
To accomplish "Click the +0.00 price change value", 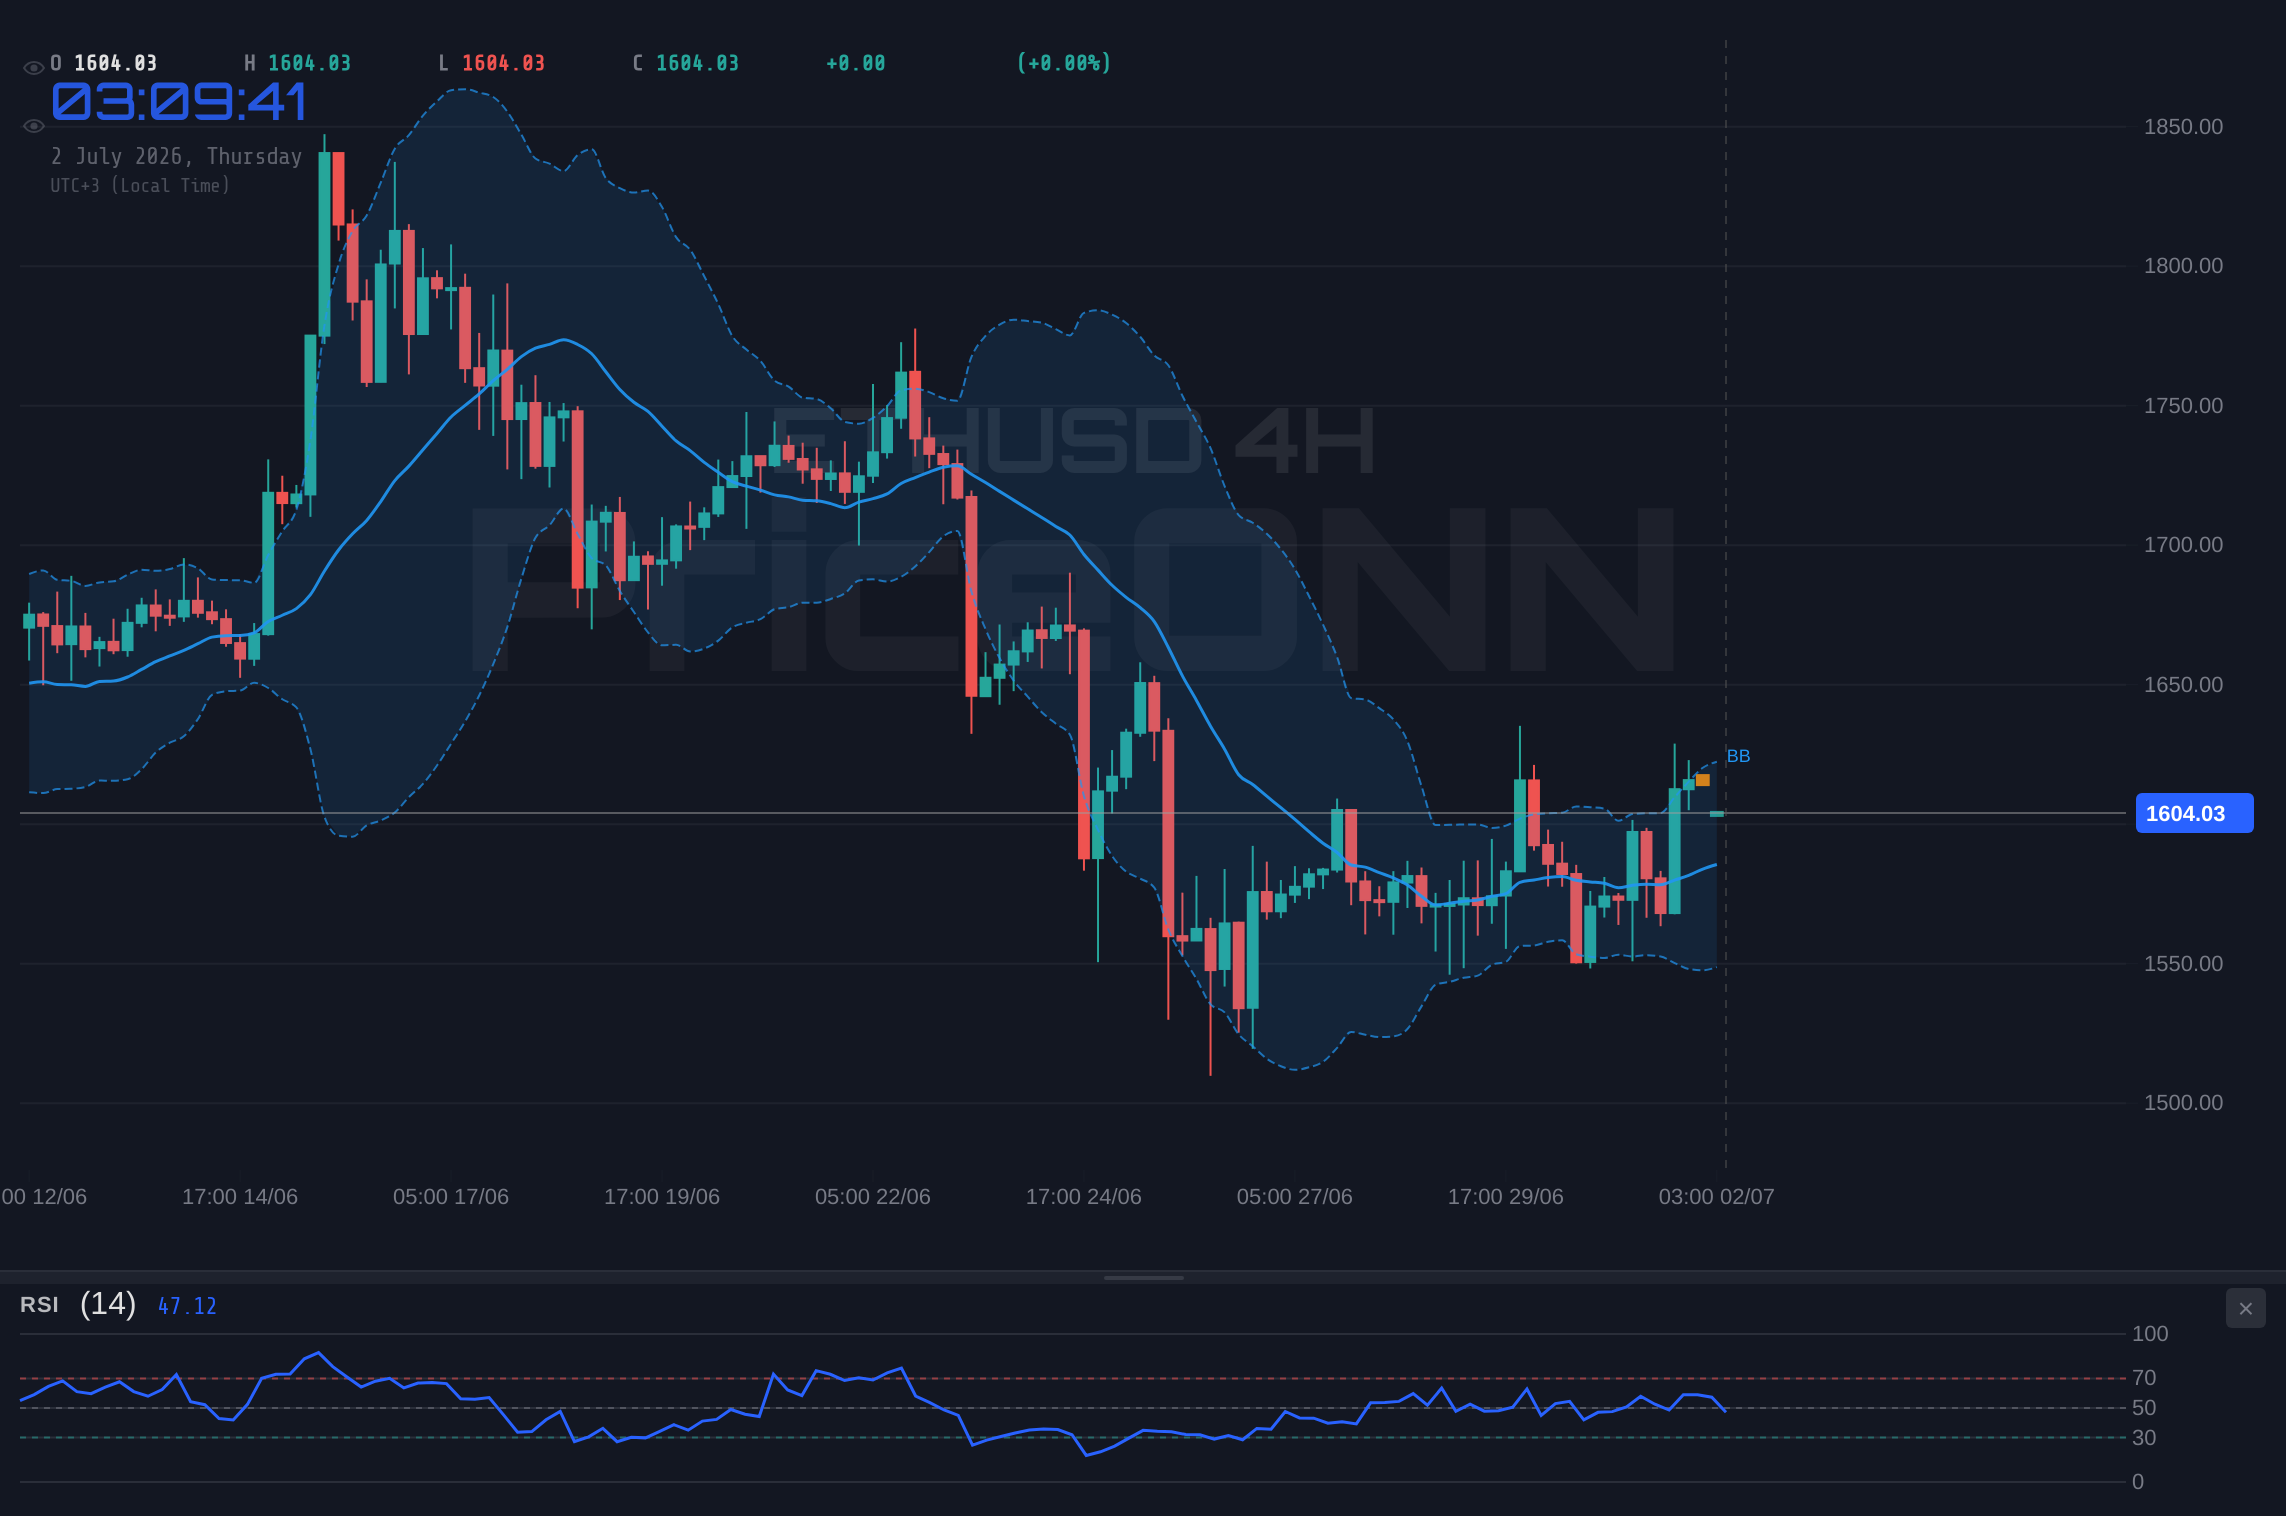I will click(856, 63).
